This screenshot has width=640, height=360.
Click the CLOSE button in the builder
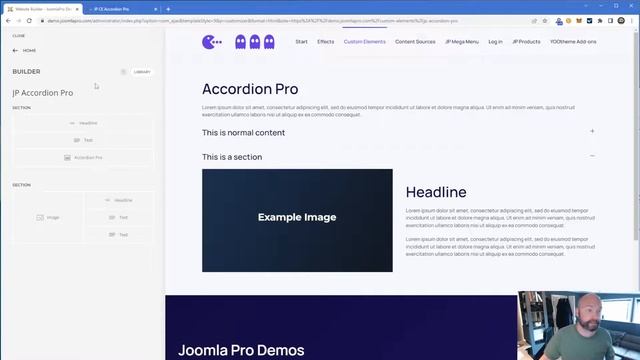click(19, 36)
